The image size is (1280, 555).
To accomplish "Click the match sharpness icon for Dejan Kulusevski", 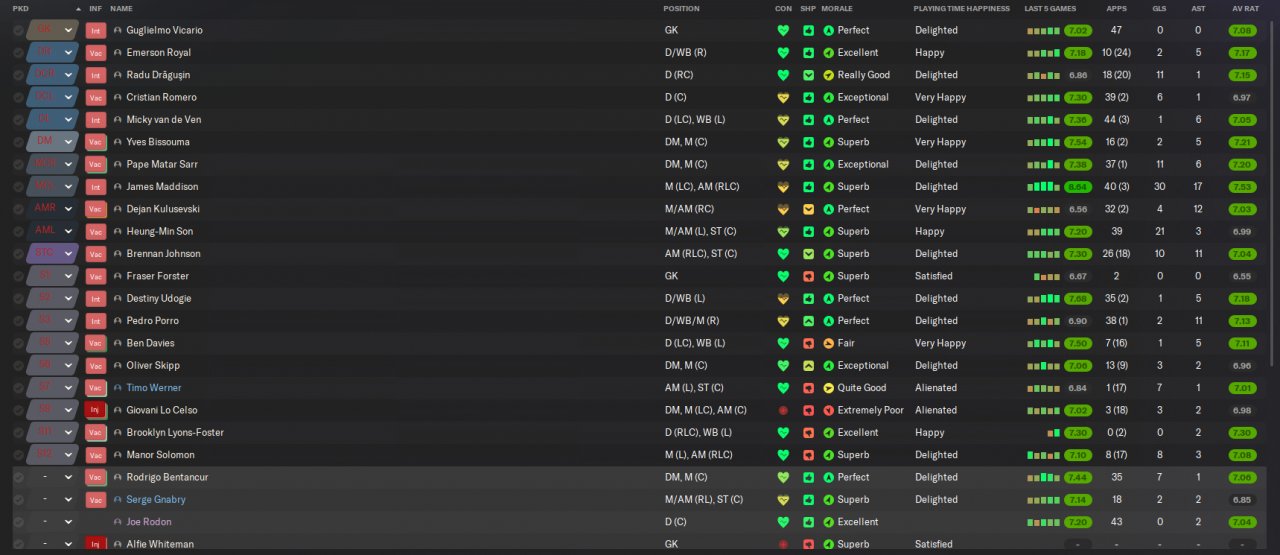I will point(808,209).
